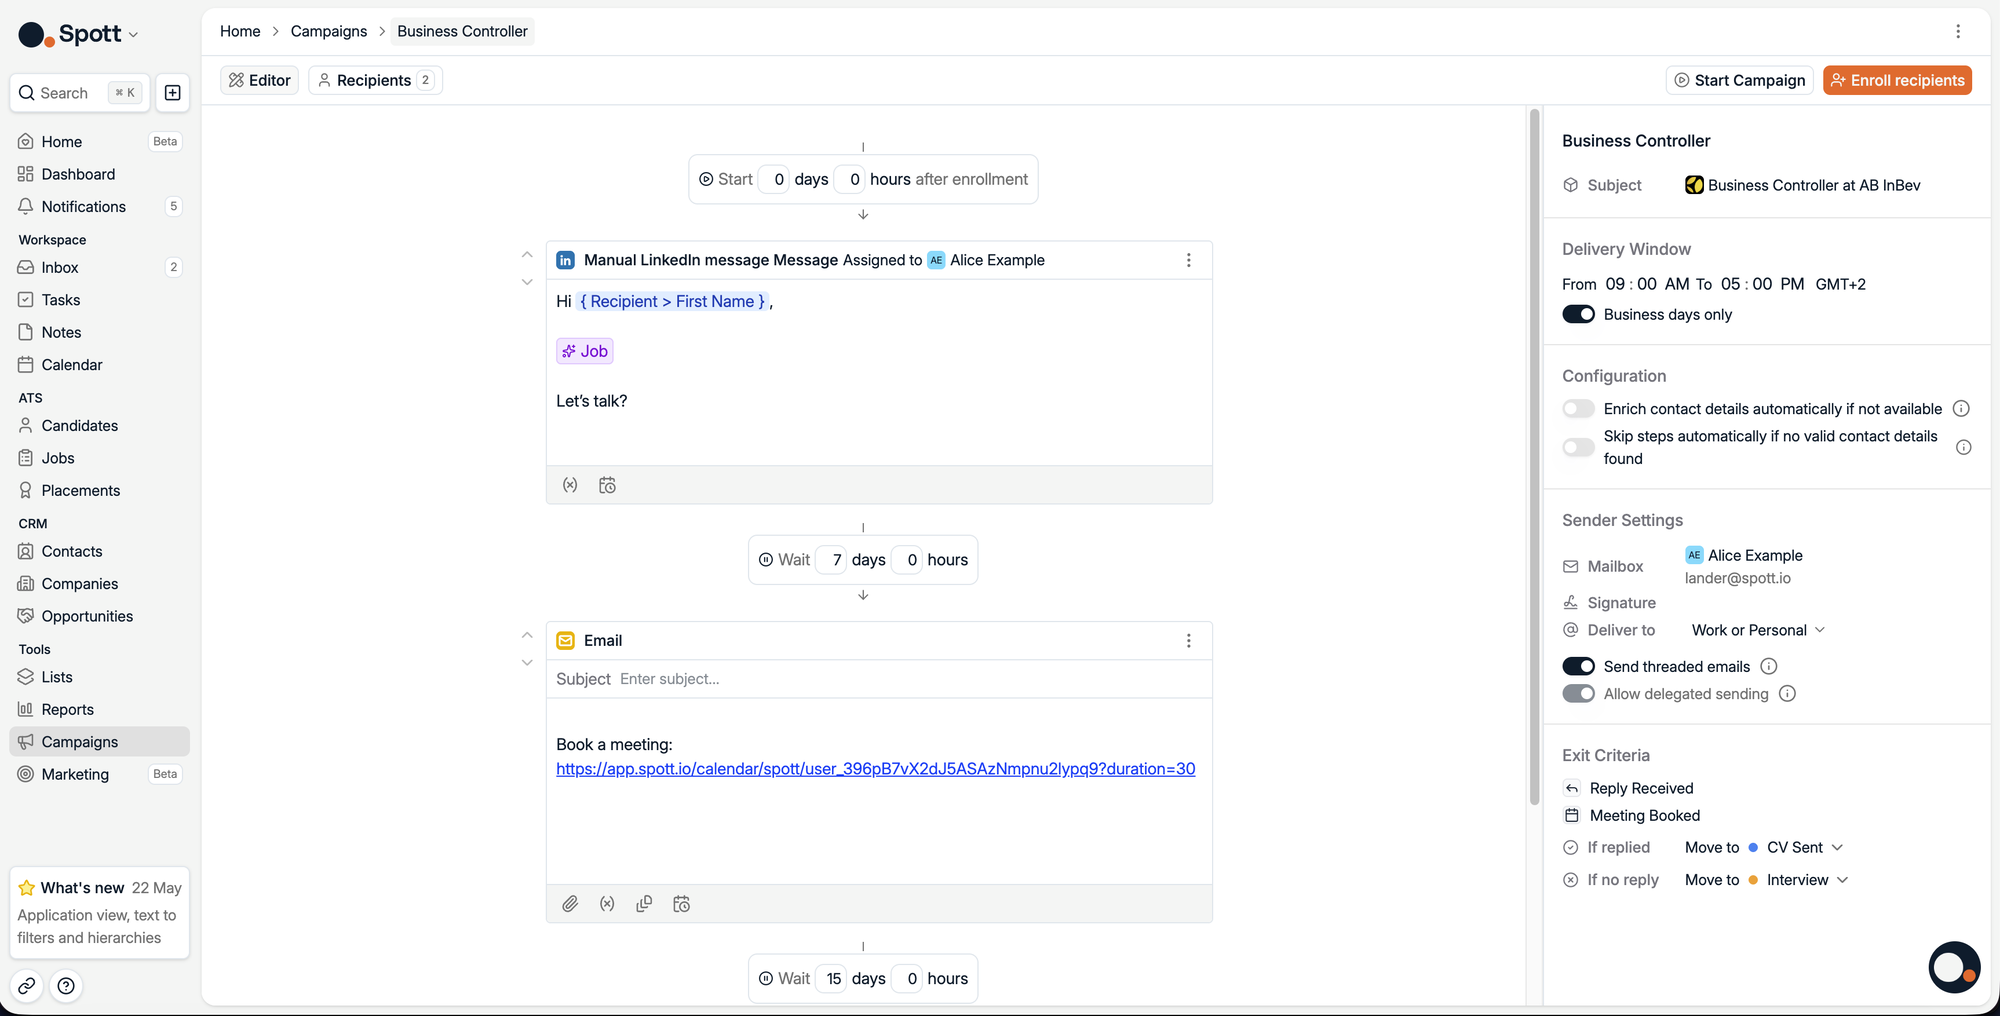Click Start Campaign button
The image size is (2000, 1016).
tap(1740, 80)
